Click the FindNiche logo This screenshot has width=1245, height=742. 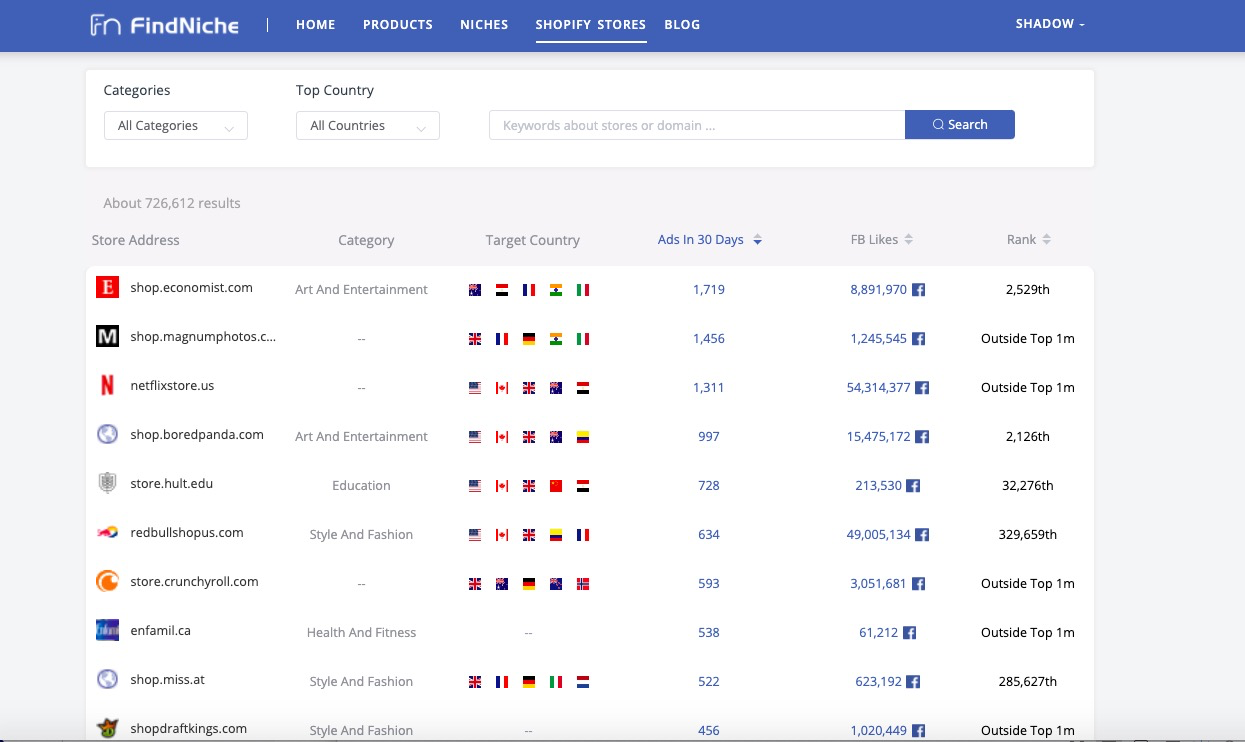165,25
